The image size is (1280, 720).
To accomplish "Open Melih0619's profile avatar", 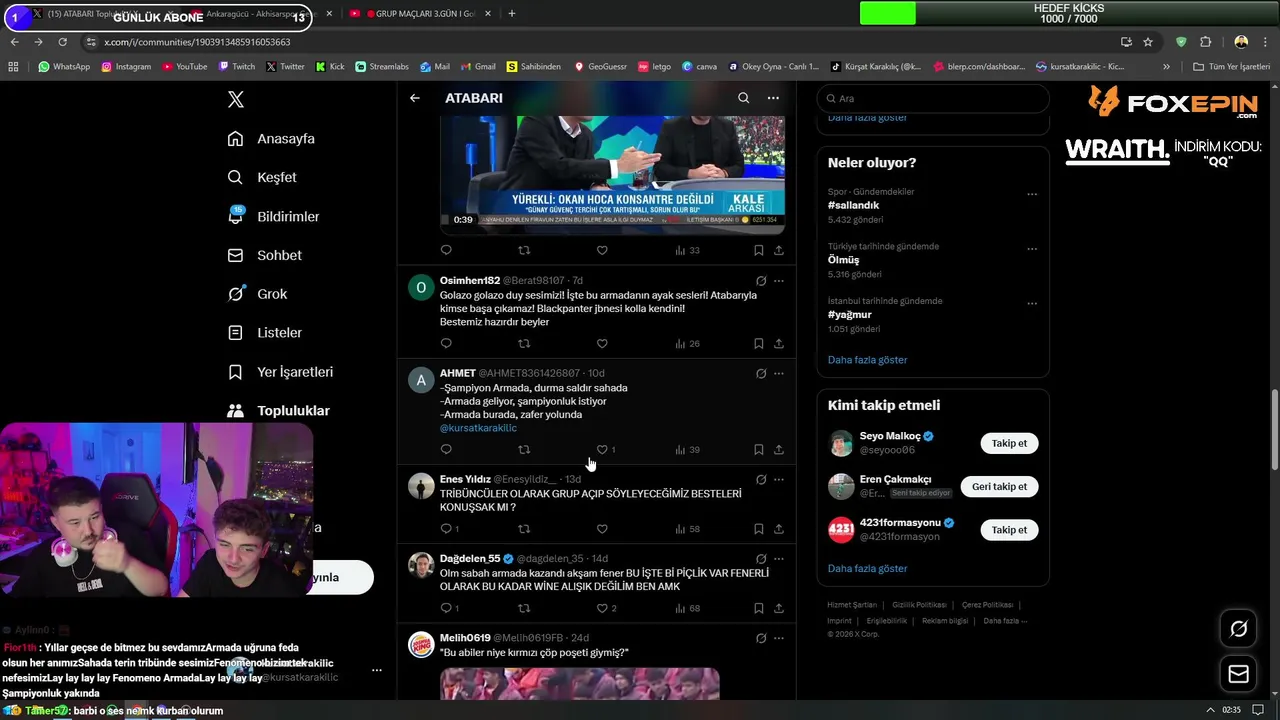I will (421, 645).
